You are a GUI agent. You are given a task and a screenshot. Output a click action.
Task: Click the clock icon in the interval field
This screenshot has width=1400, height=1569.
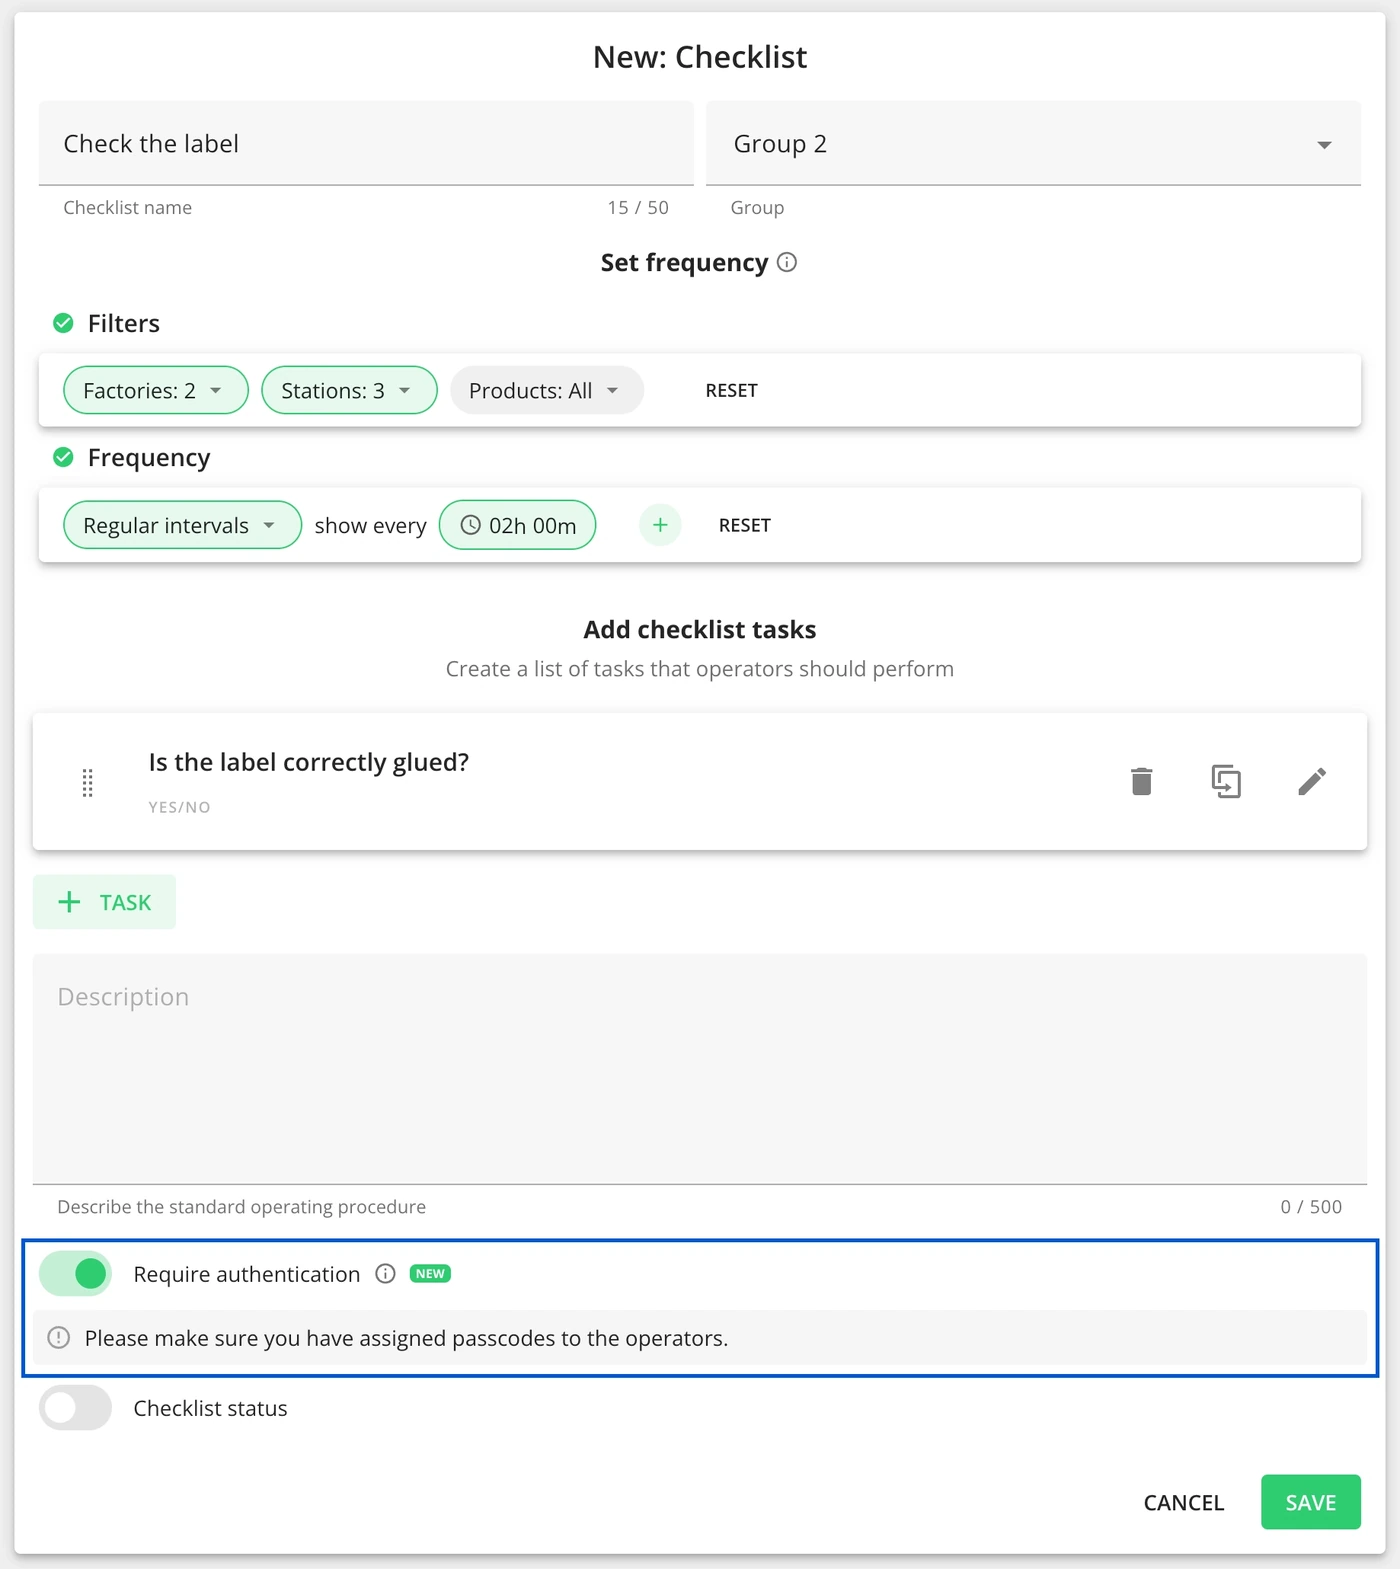(470, 525)
